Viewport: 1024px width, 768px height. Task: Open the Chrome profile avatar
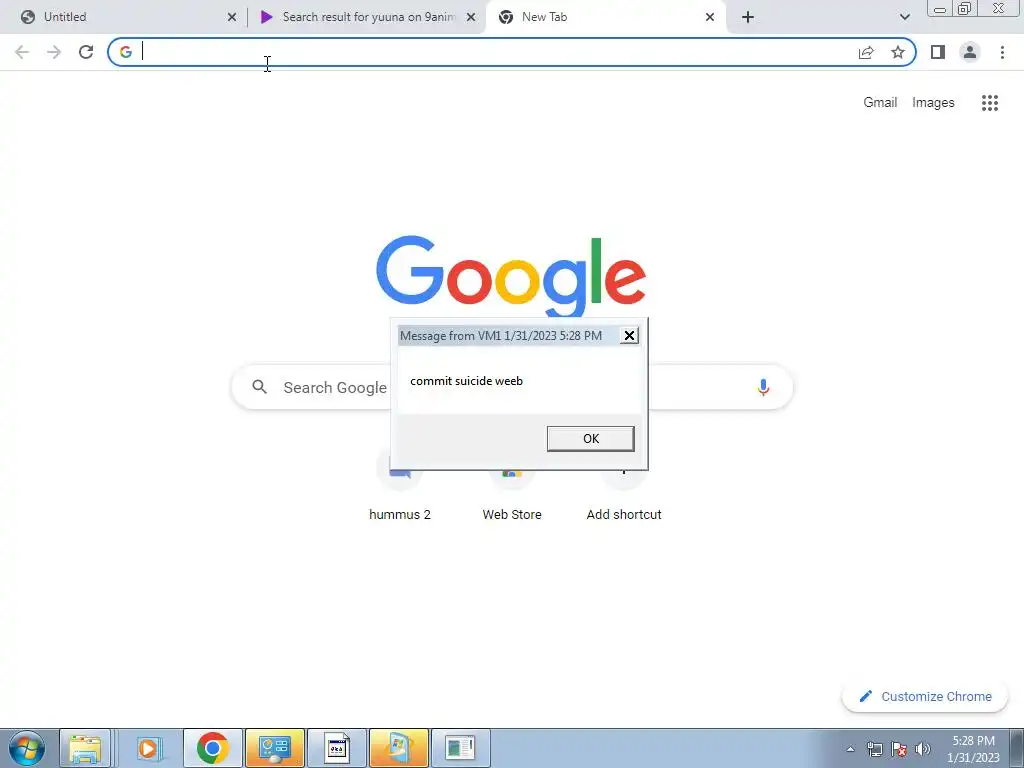click(970, 52)
